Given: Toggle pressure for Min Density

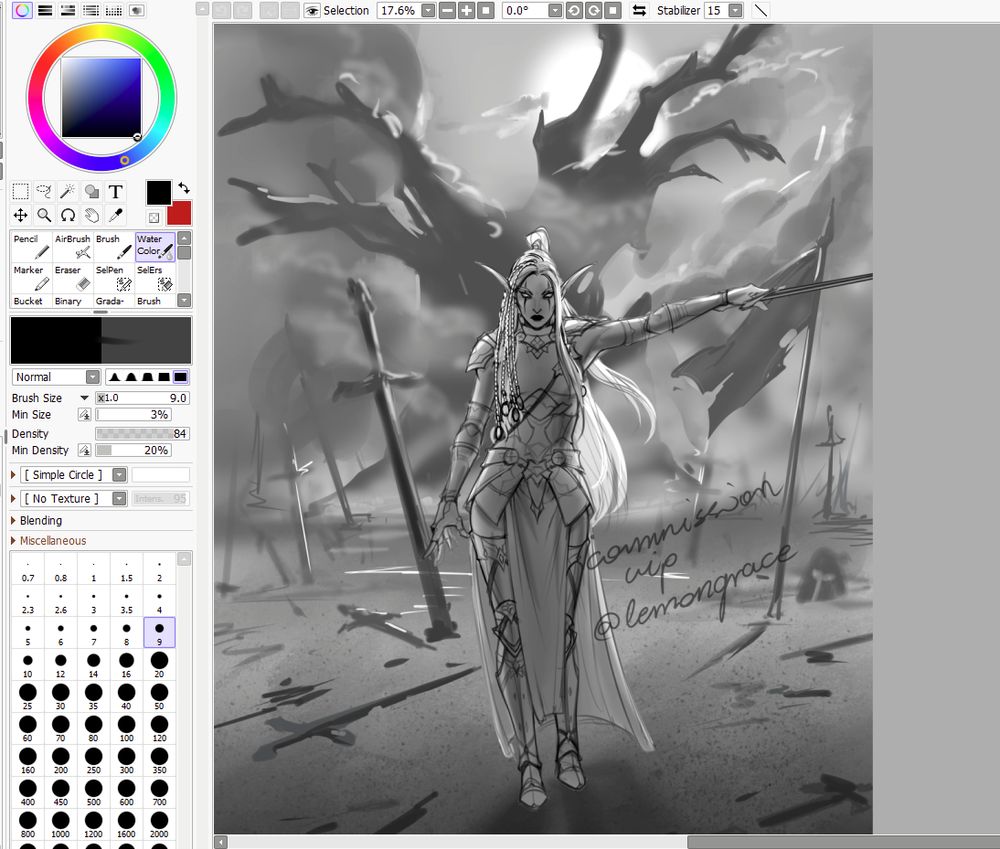Looking at the screenshot, I should (84, 450).
